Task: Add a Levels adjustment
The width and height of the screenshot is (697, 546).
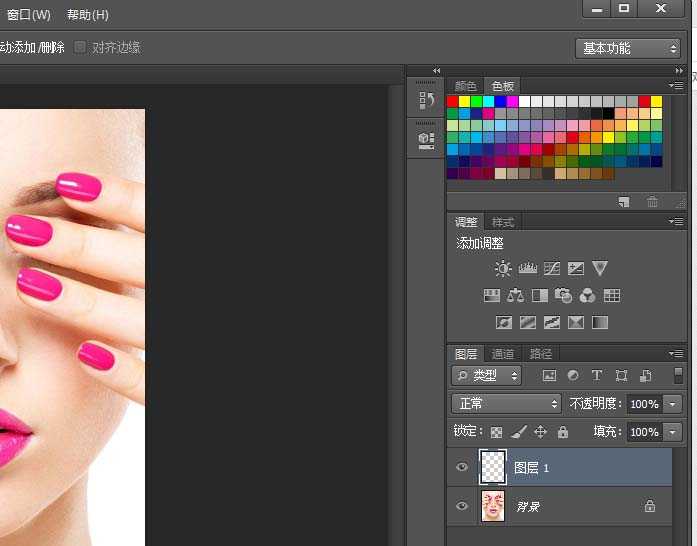Action: tap(528, 269)
